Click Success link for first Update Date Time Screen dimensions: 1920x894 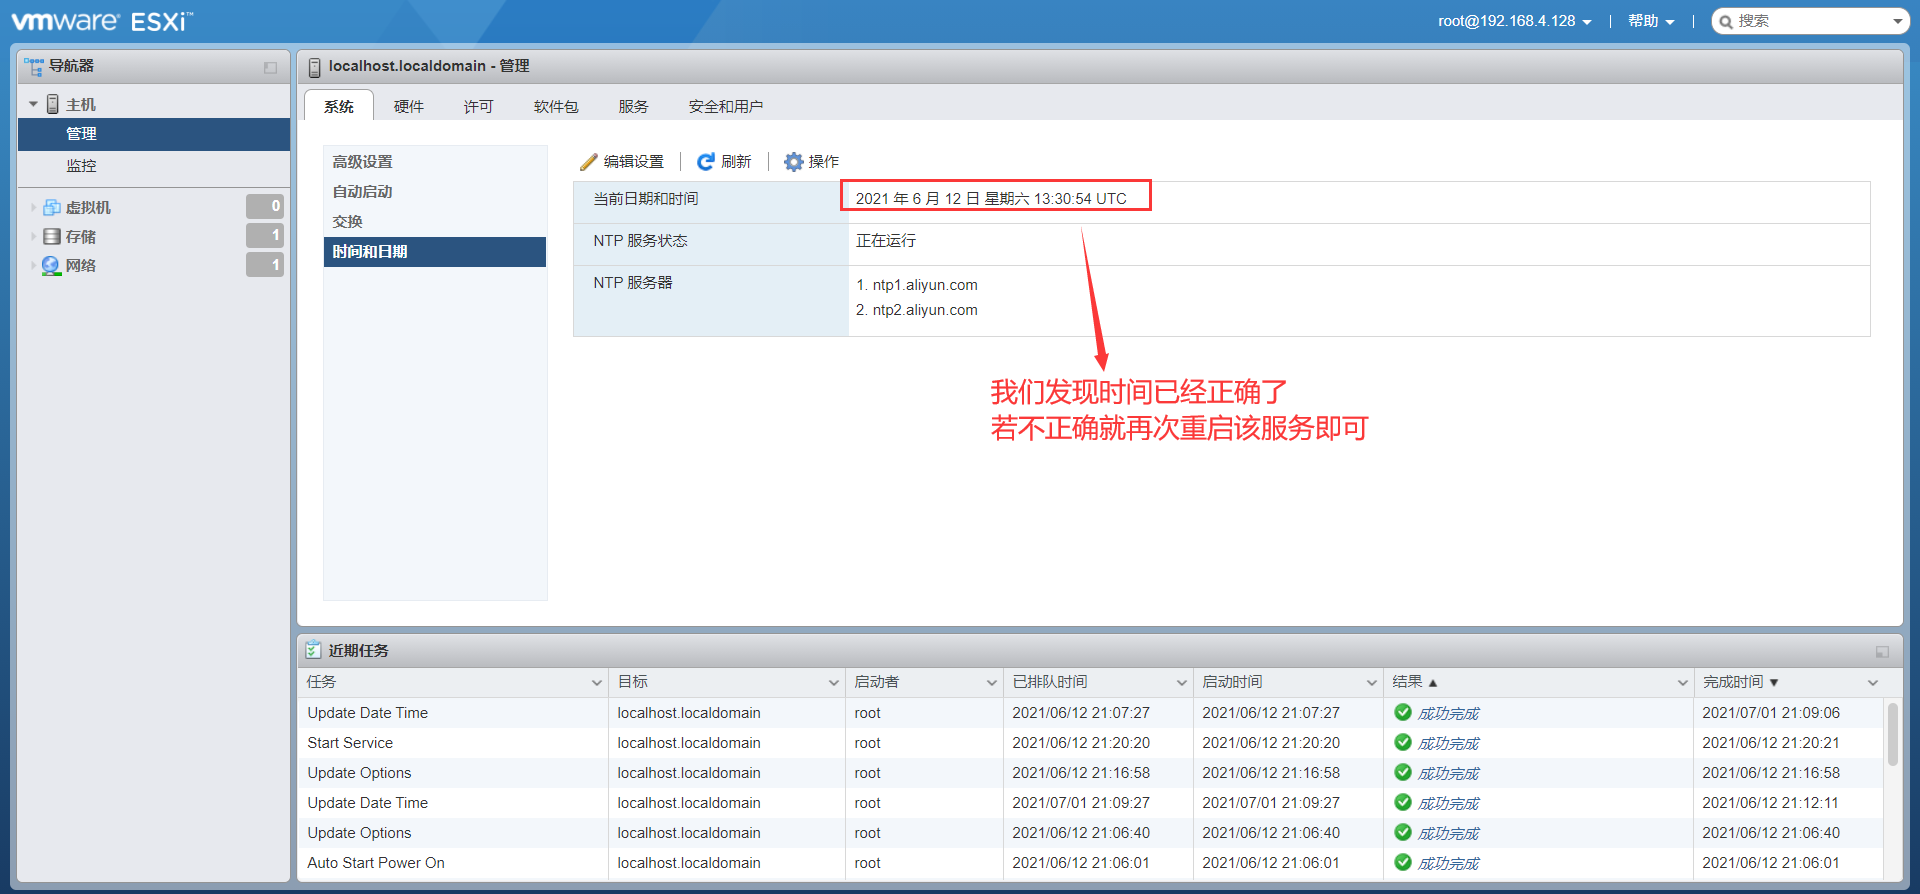1448,713
